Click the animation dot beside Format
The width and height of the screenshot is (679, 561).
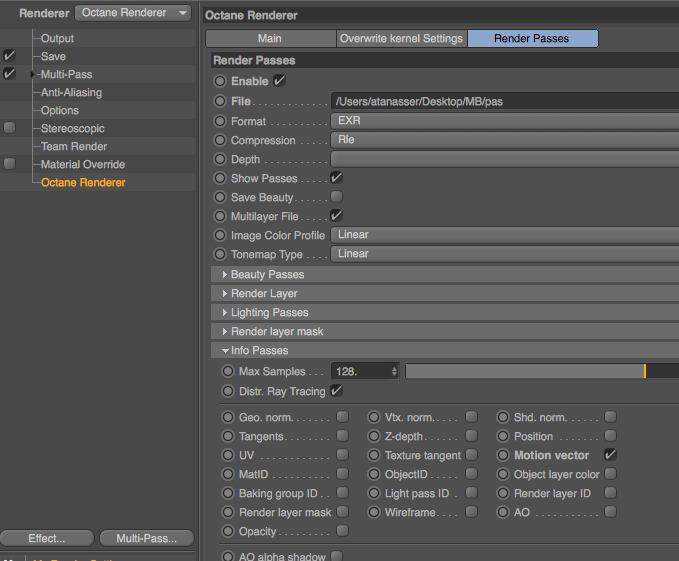[221, 121]
